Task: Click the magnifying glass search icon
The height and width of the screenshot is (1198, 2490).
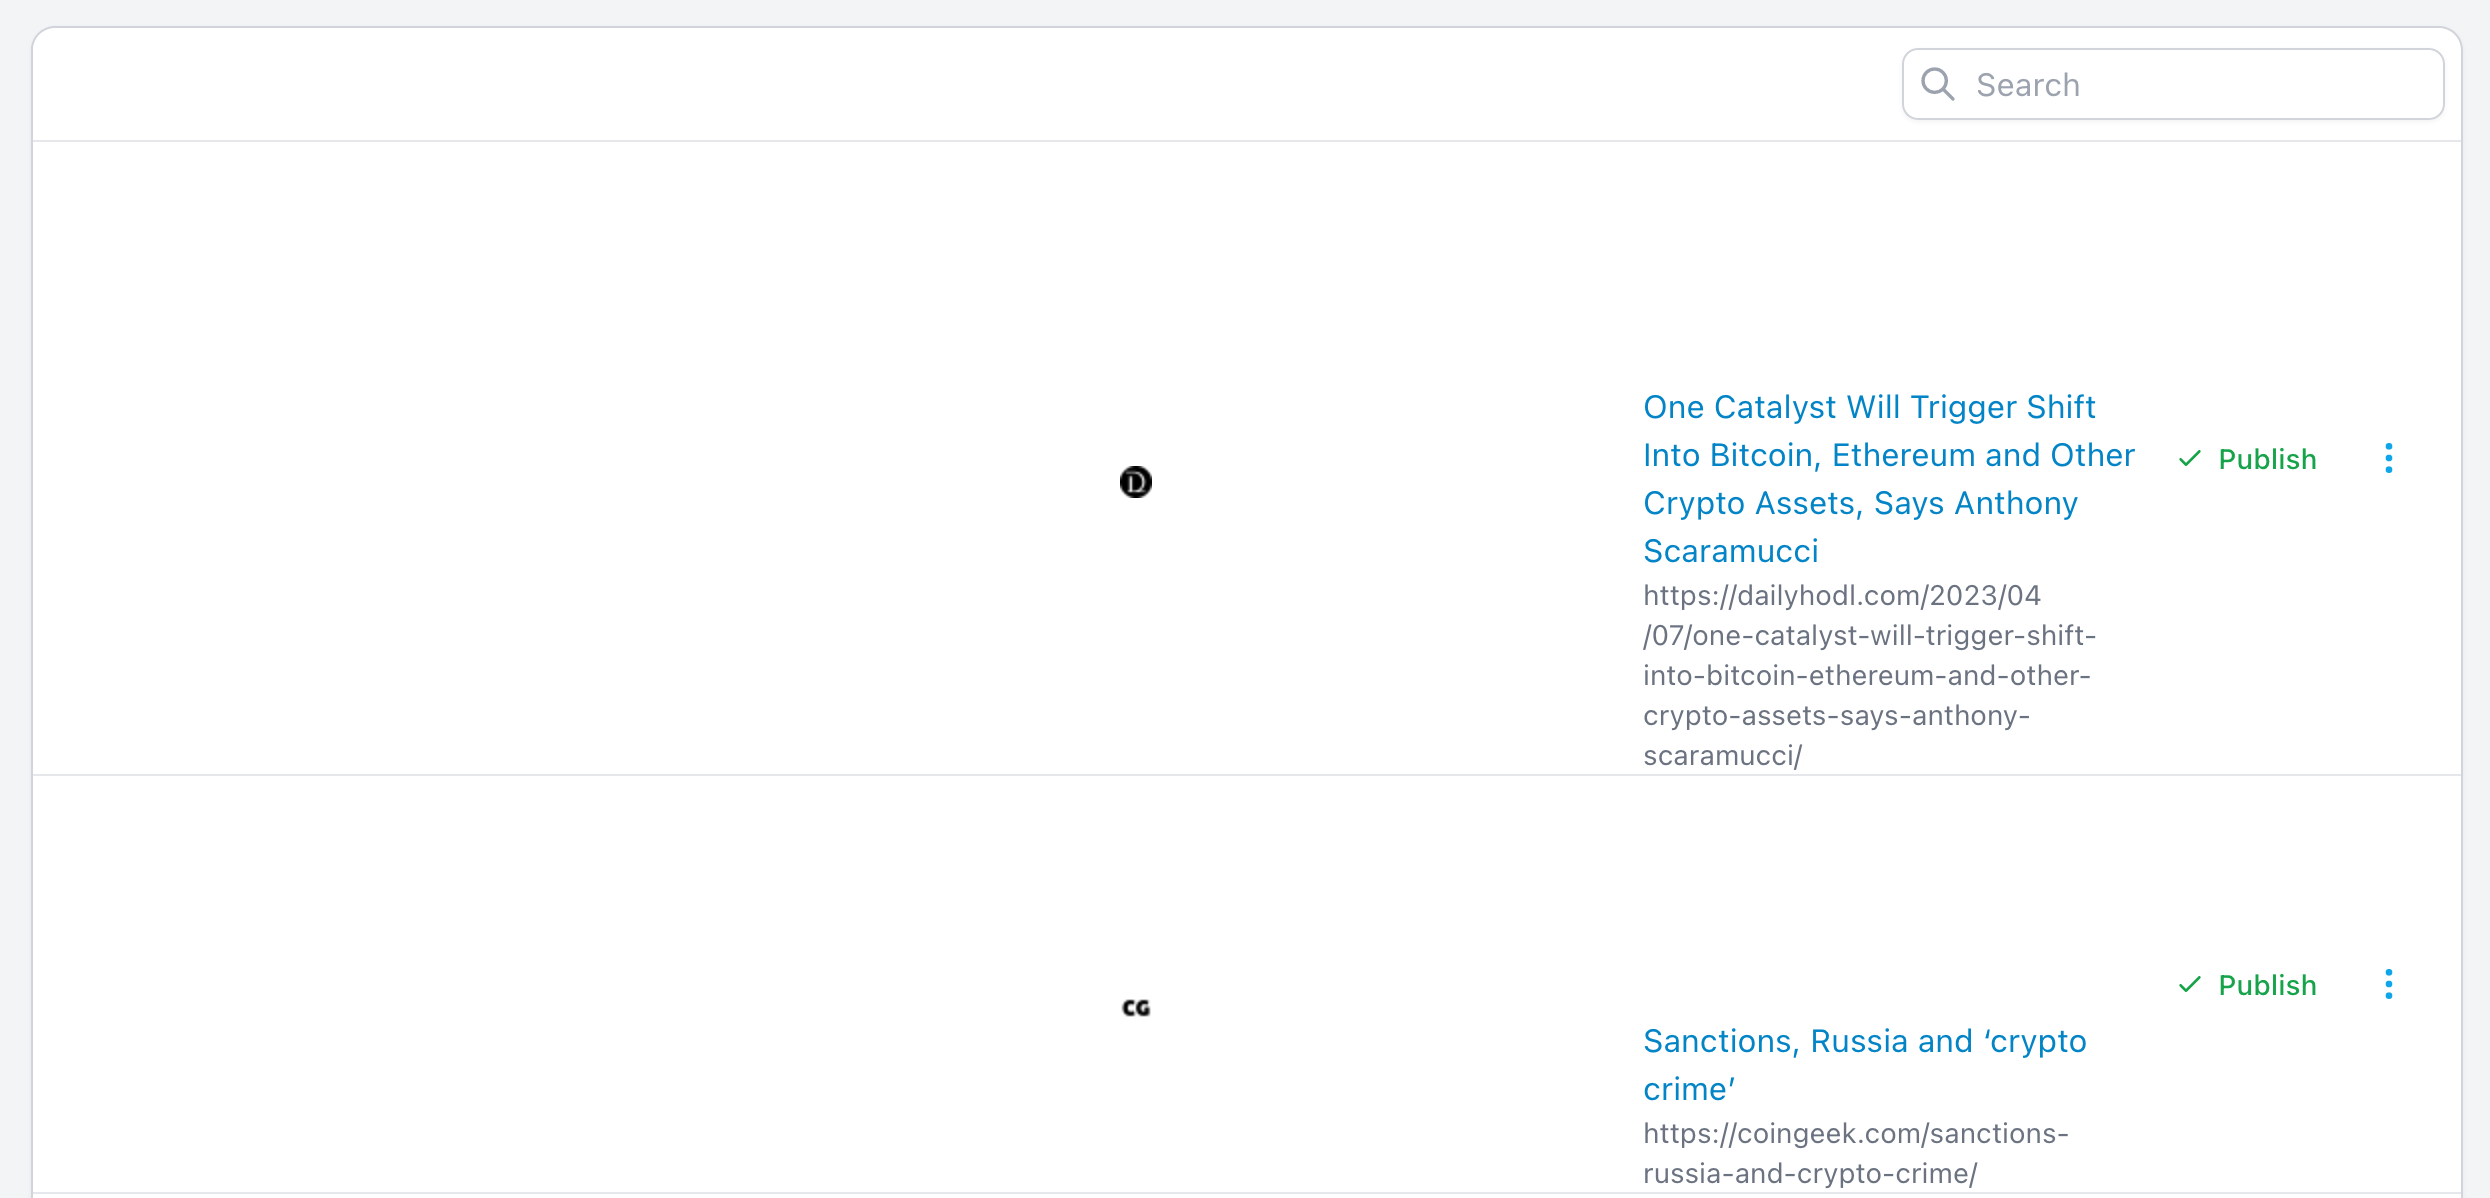Action: tap(1937, 84)
